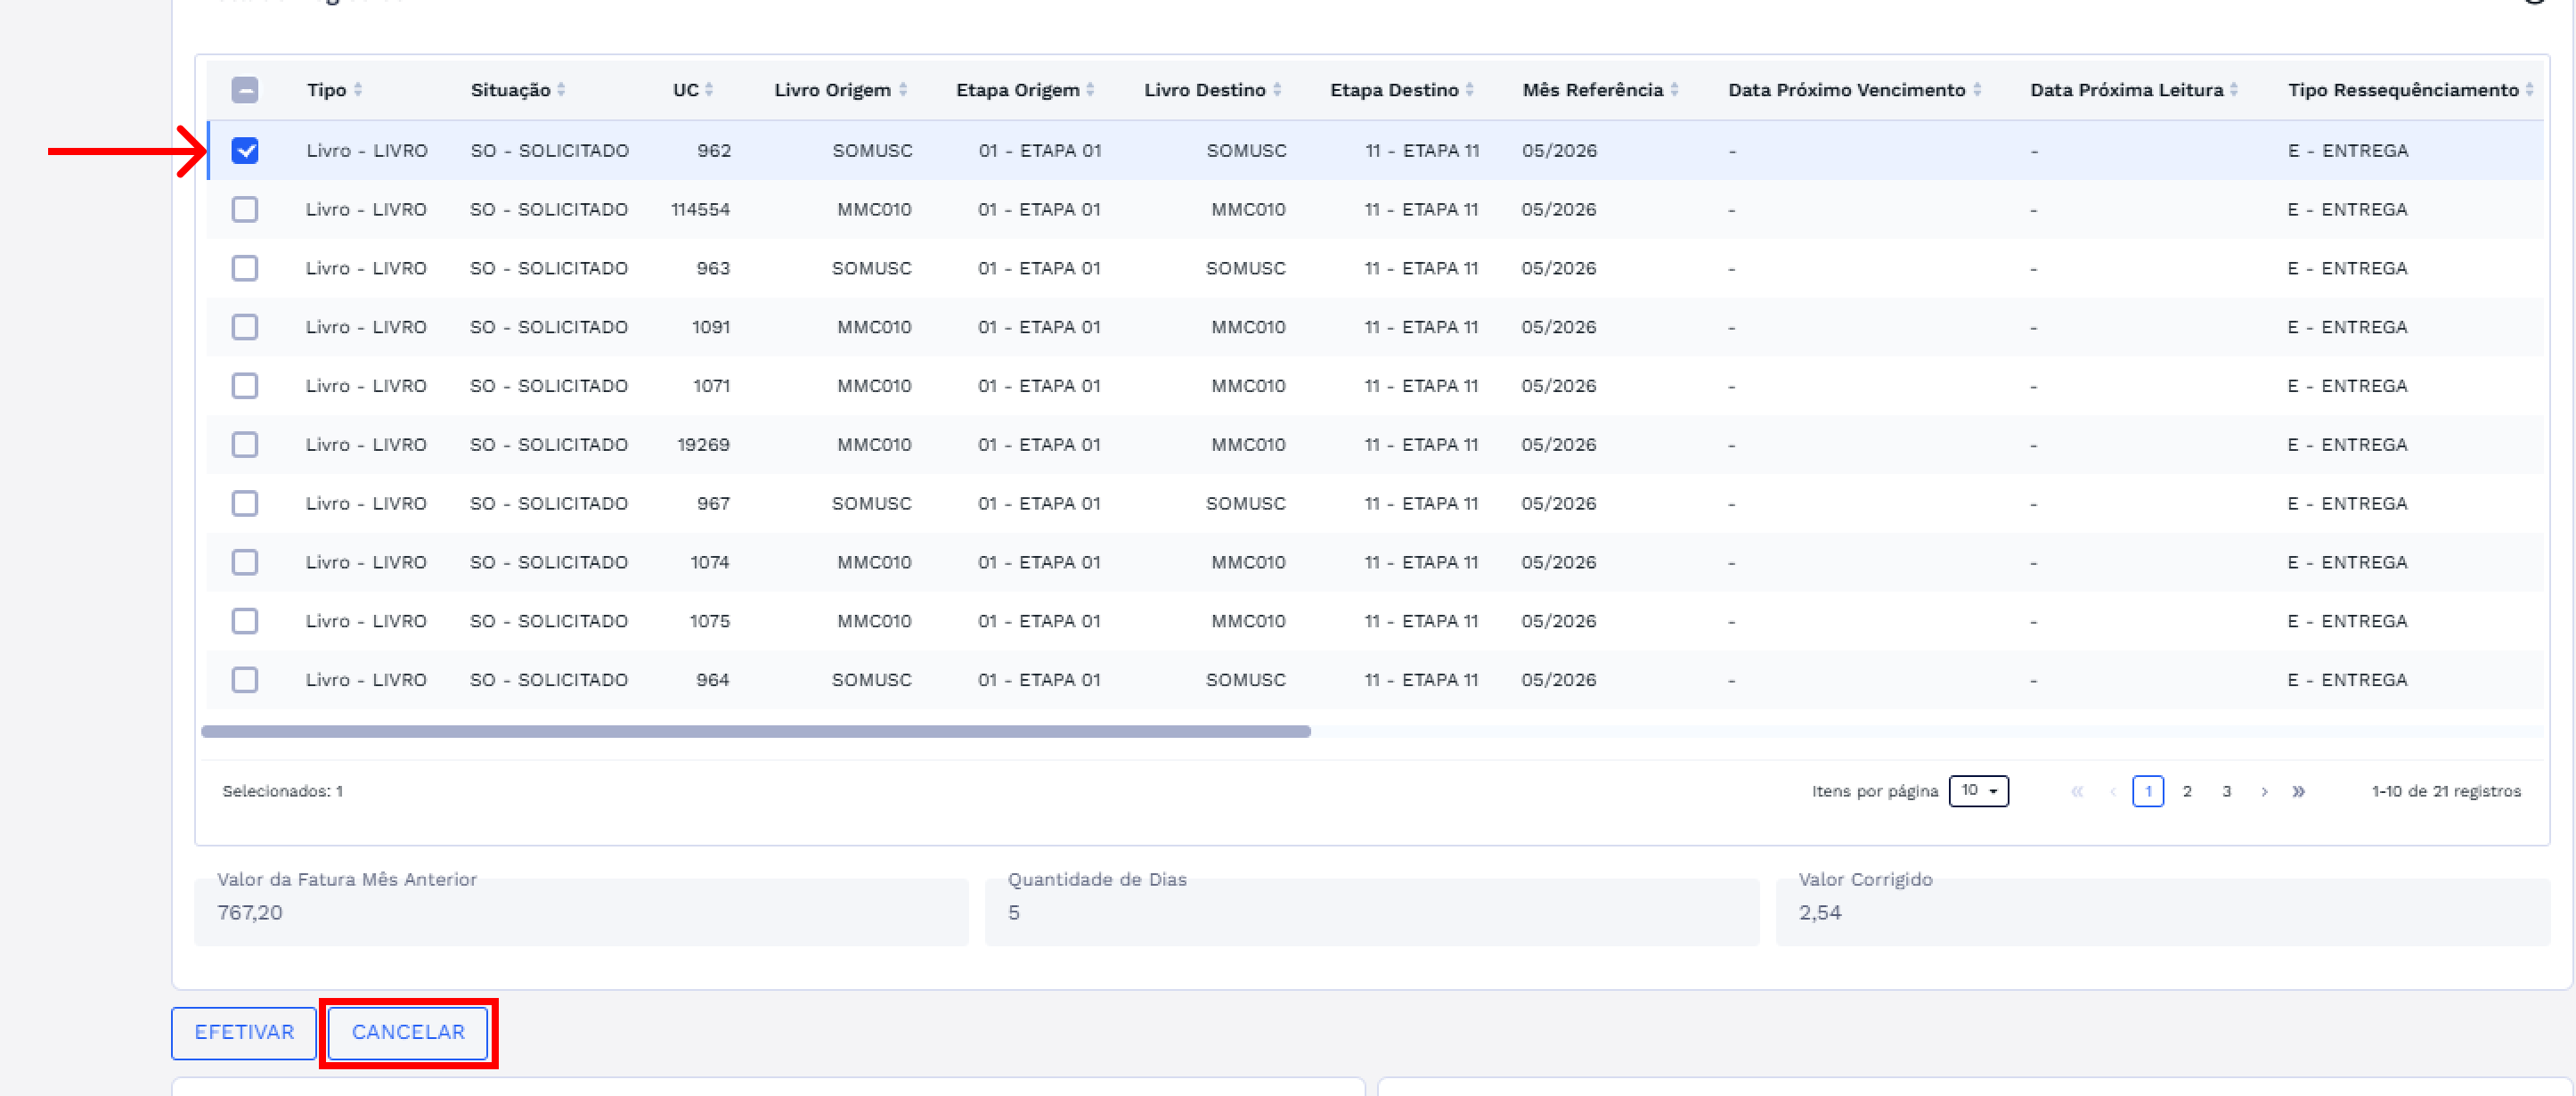Sort by Mês Referência column arrows
Viewport: 2576px width, 1096px height.
click(x=1674, y=90)
